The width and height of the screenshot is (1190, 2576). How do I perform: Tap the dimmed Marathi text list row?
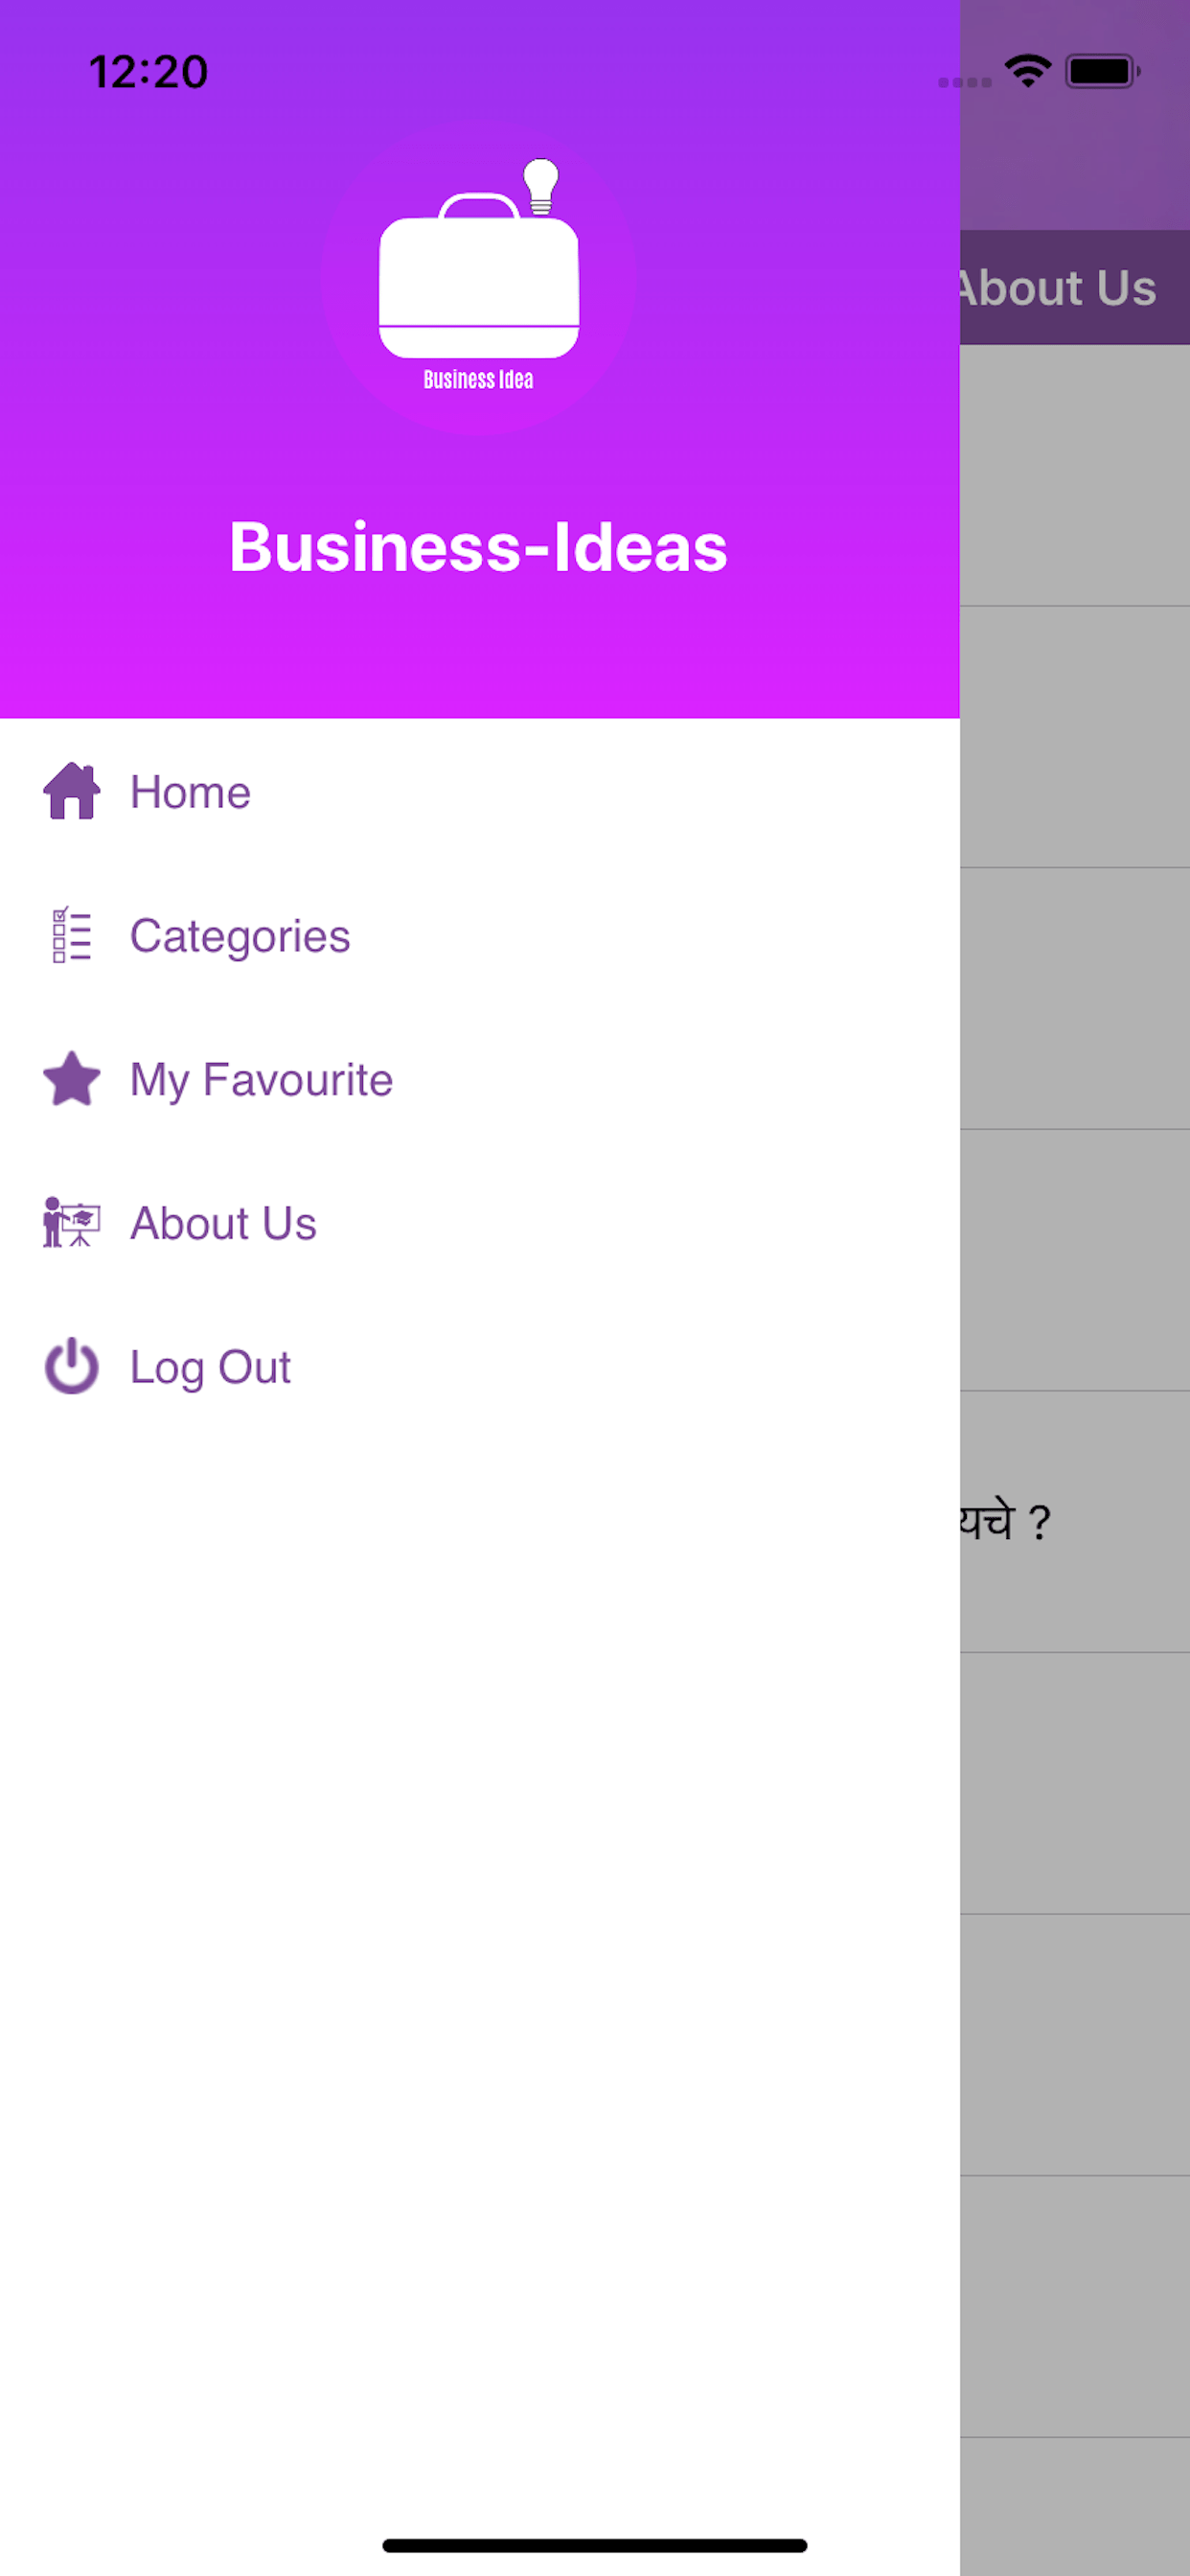1075,1521
